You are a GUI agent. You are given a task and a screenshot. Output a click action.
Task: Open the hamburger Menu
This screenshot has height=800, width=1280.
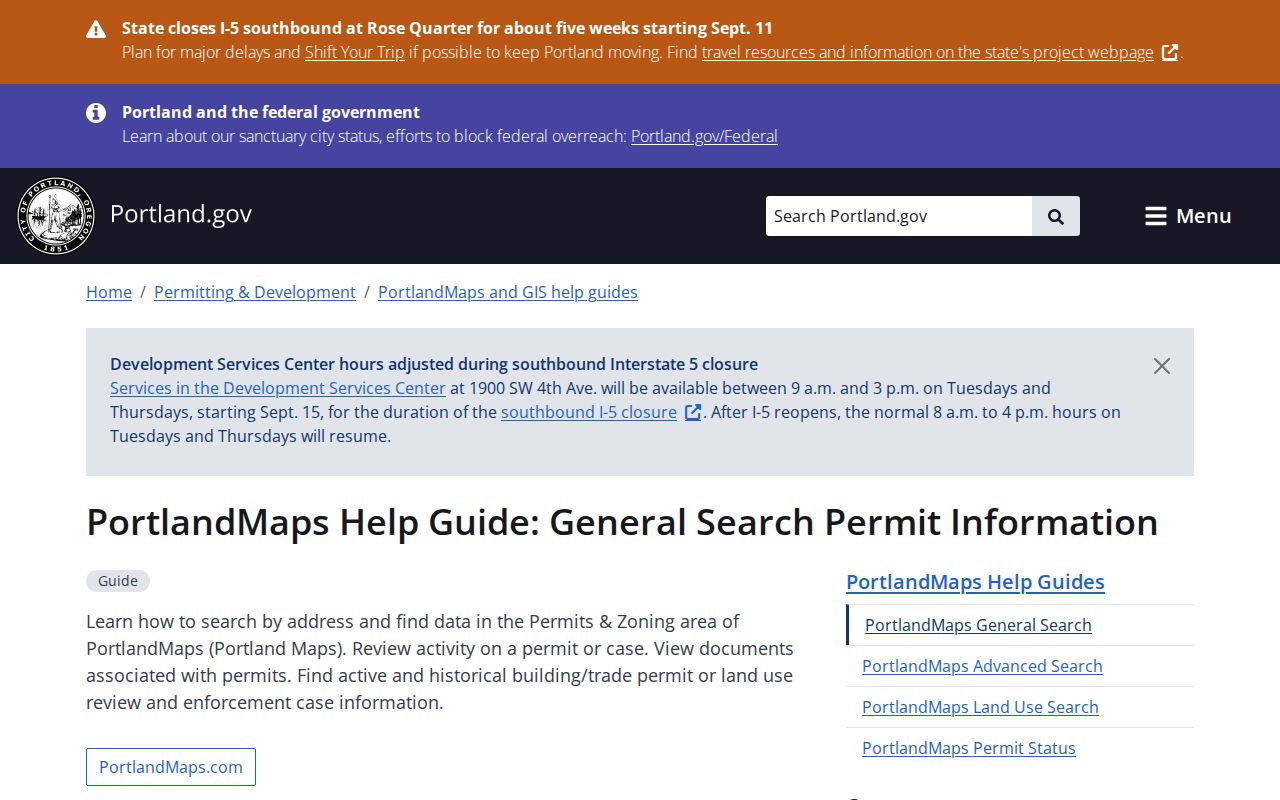[1188, 216]
